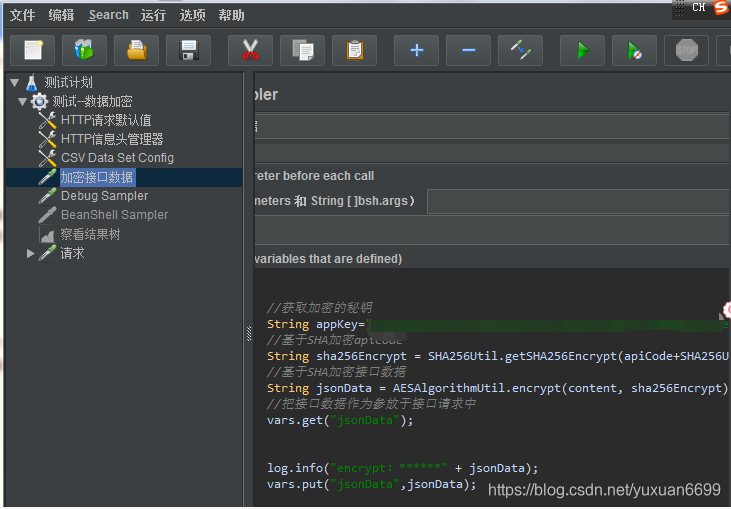Click the String appKey code line
This screenshot has height=509, width=731.
point(497,324)
